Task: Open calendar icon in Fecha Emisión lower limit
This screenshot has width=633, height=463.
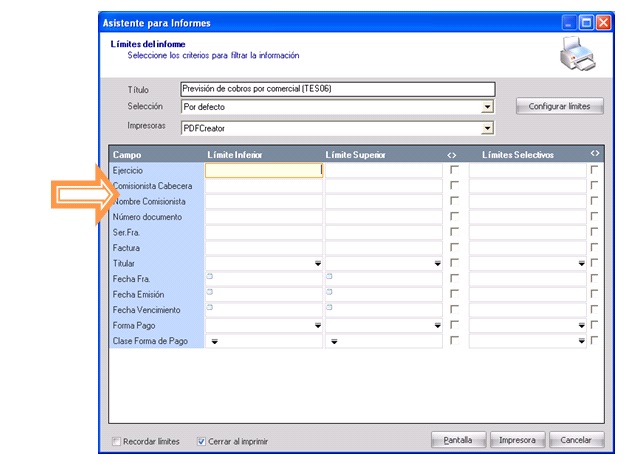Action: (x=210, y=292)
